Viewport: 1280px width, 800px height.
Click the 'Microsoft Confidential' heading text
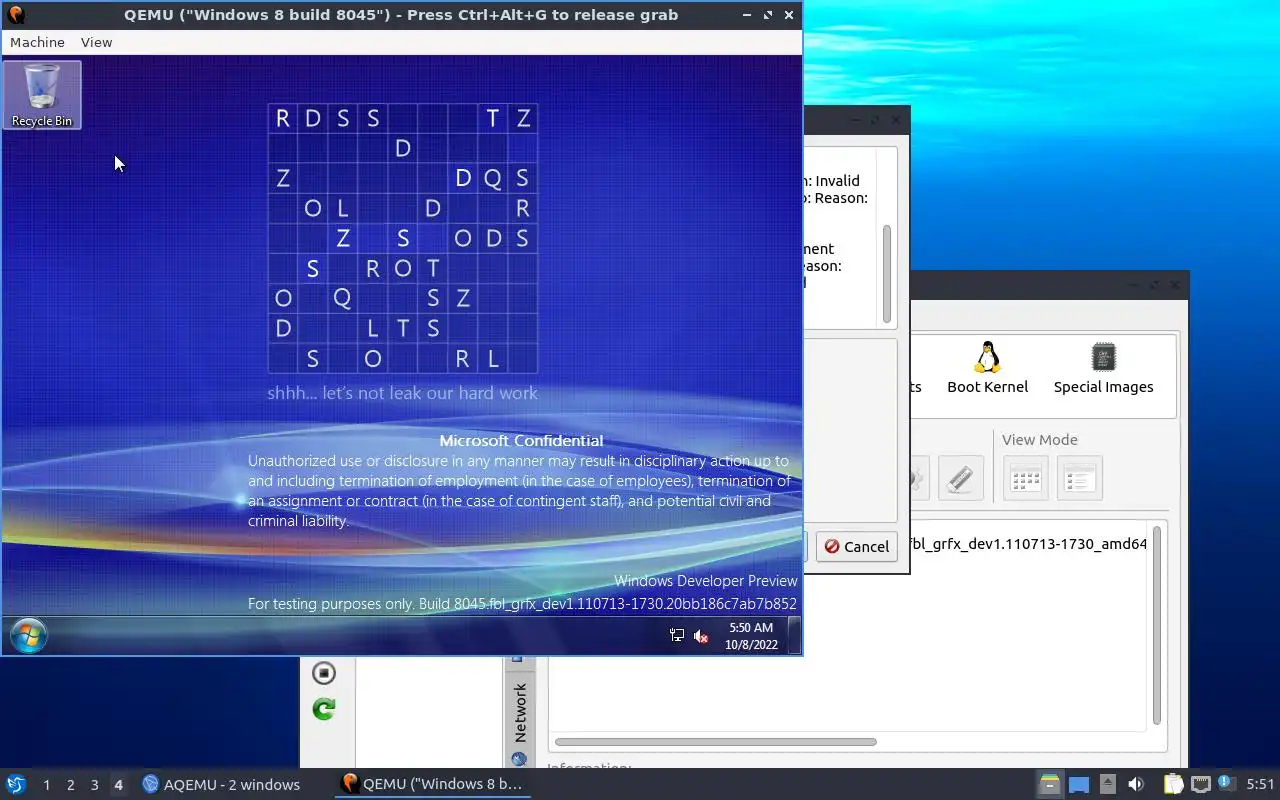(521, 440)
